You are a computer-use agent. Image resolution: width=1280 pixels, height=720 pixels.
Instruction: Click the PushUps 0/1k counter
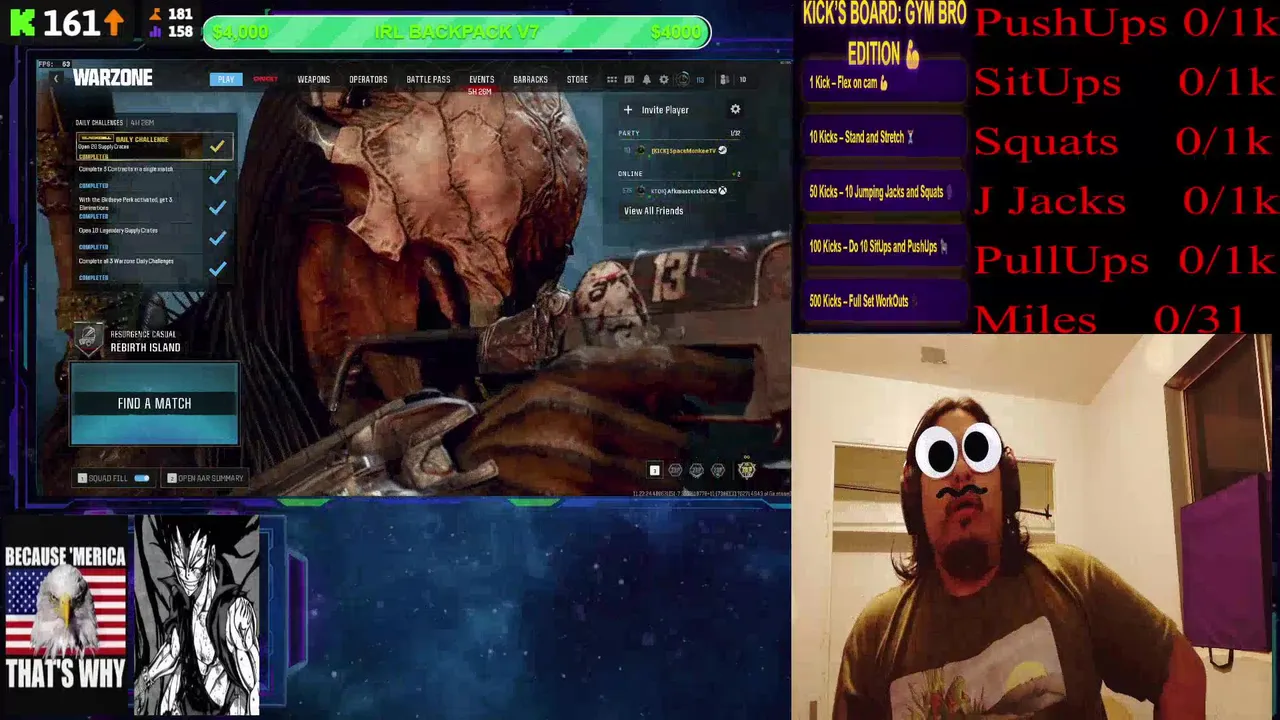click(x=1125, y=23)
